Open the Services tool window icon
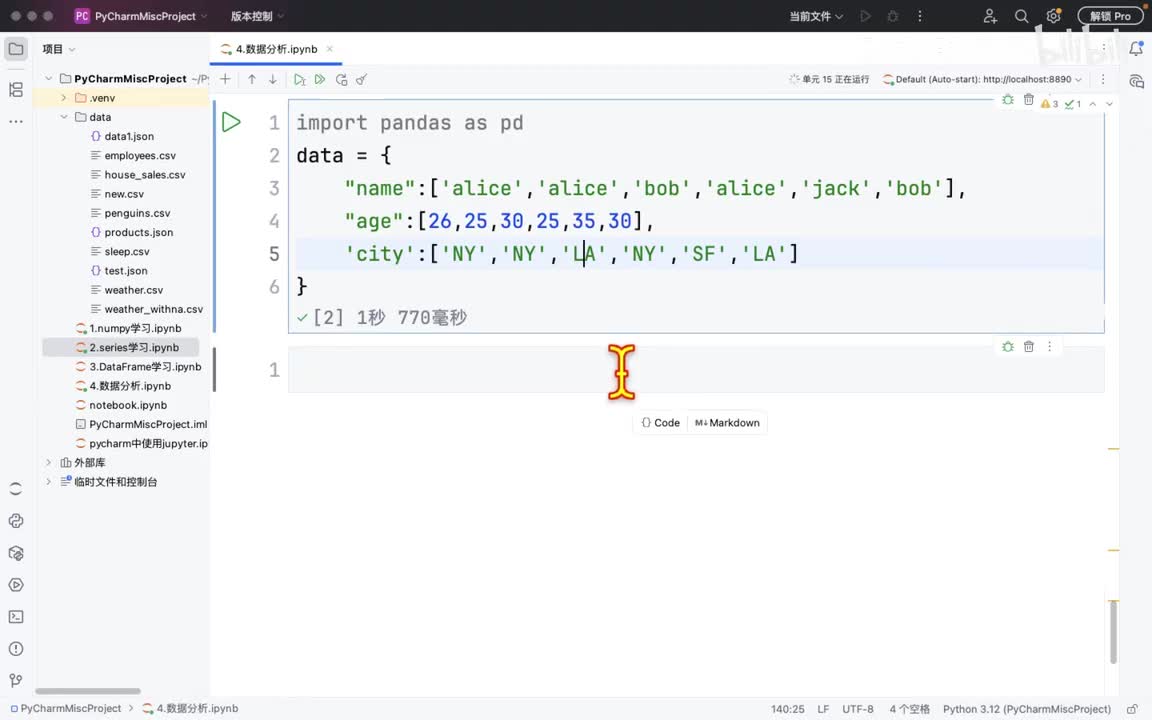 pyautogui.click(x=16, y=585)
